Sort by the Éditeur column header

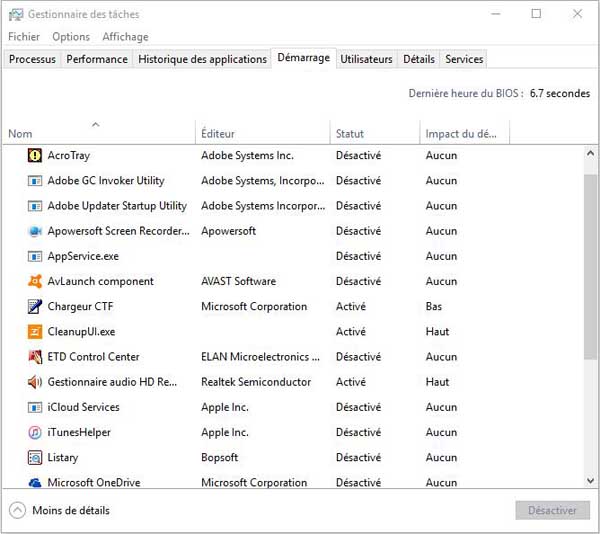click(x=262, y=133)
